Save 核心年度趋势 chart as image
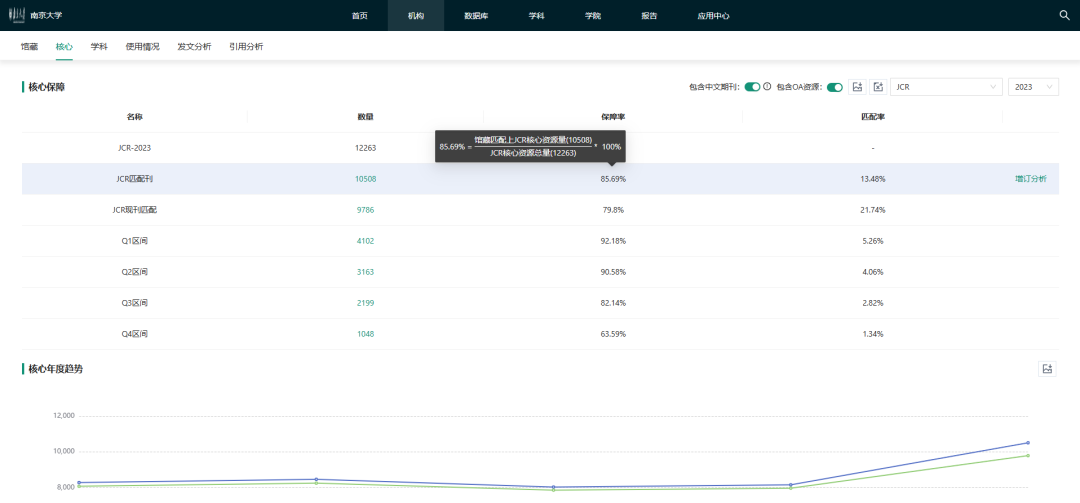This screenshot has width=1080, height=503. click(1047, 369)
